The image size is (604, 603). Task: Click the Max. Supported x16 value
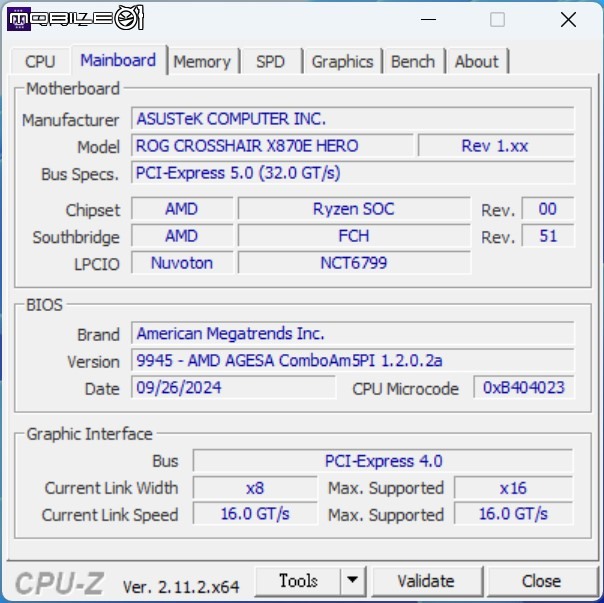(x=513, y=488)
